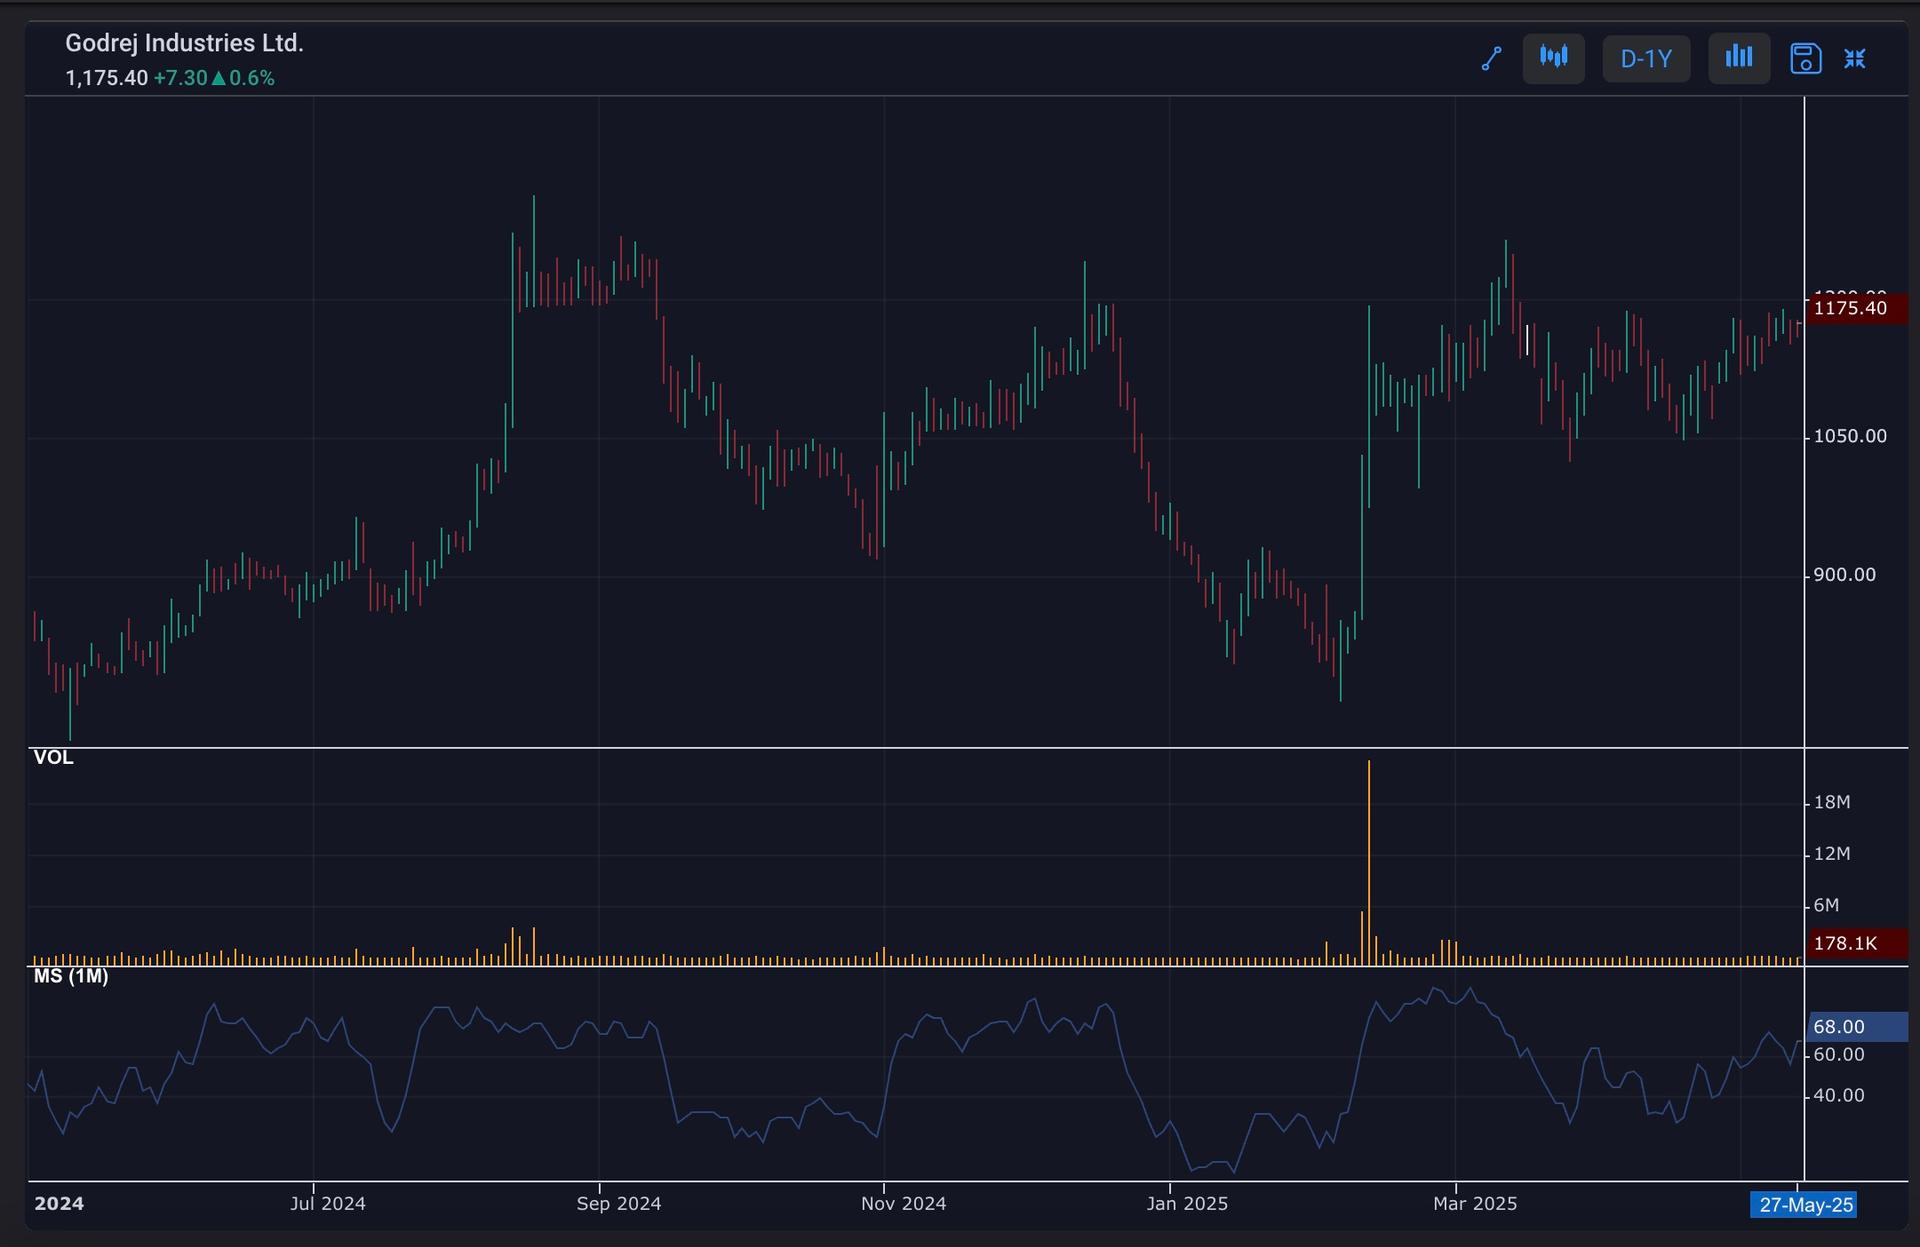Viewport: 1920px width, 1247px height.
Task: Click the 12M volume axis label
Action: [1832, 853]
